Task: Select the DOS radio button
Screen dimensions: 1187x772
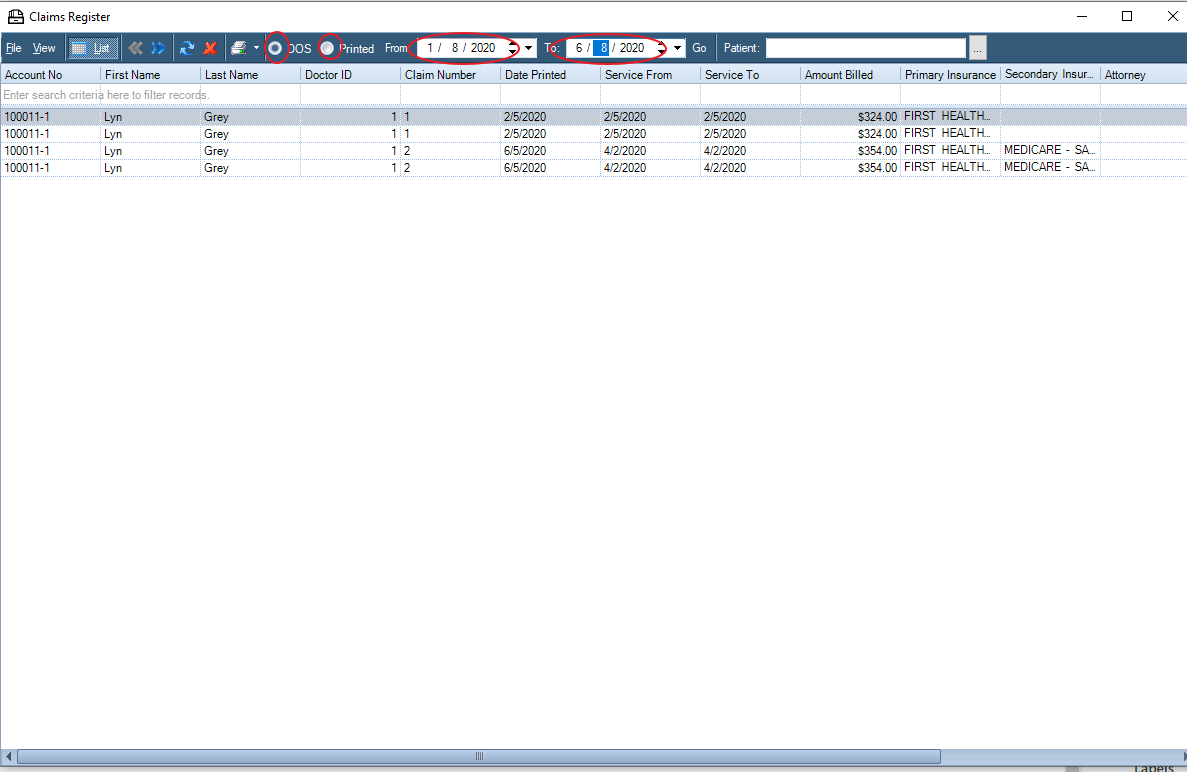Action: [x=275, y=48]
